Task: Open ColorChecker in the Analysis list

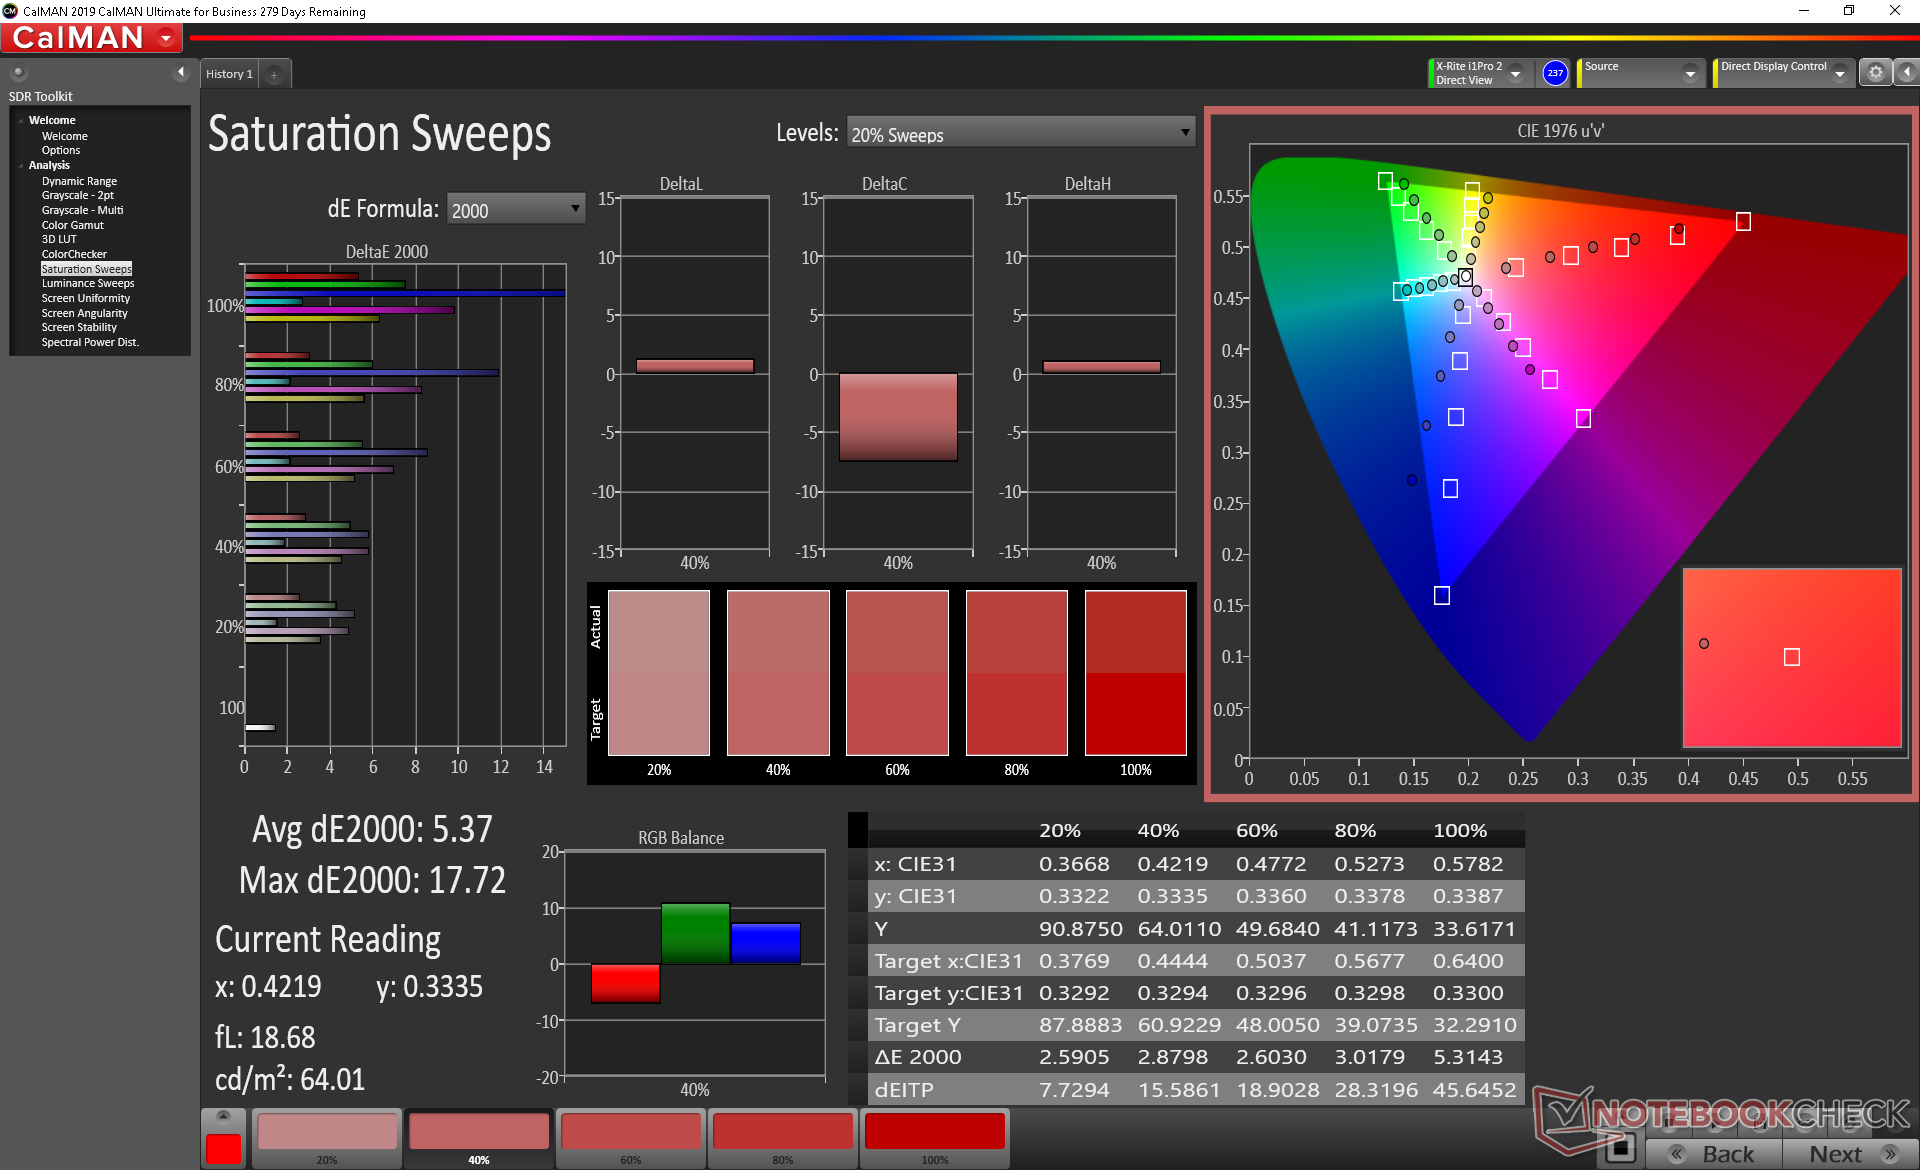Action: pyautogui.click(x=74, y=255)
